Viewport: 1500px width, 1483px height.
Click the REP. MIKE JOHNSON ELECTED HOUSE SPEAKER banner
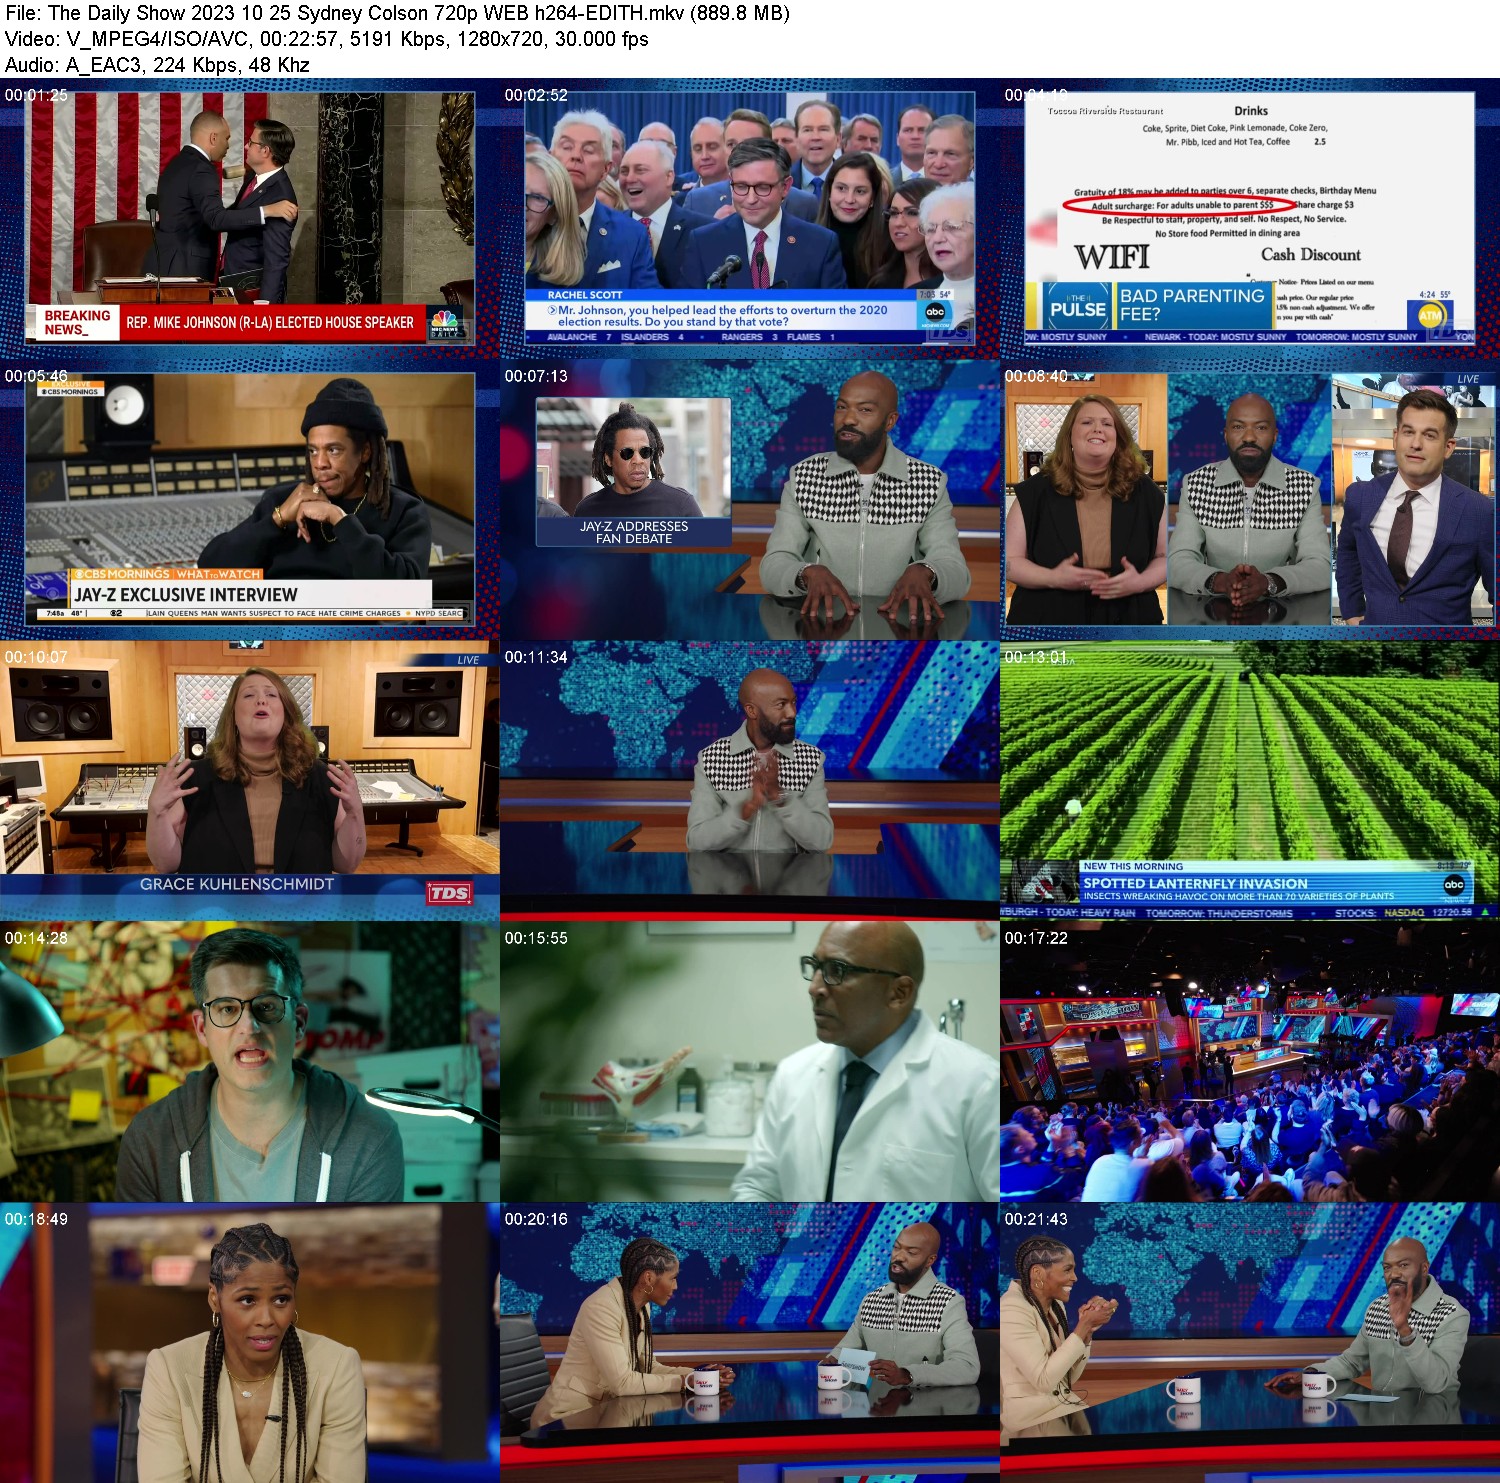[x=270, y=323]
